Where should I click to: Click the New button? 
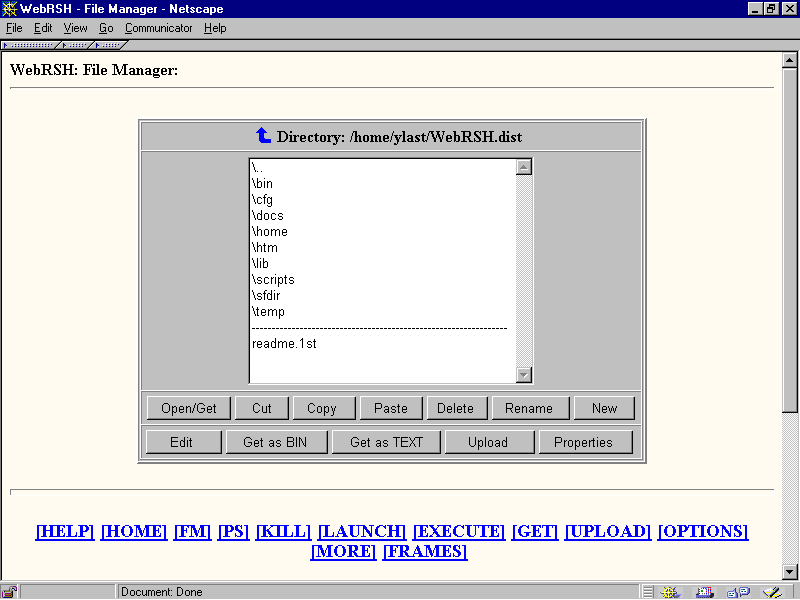pos(605,408)
